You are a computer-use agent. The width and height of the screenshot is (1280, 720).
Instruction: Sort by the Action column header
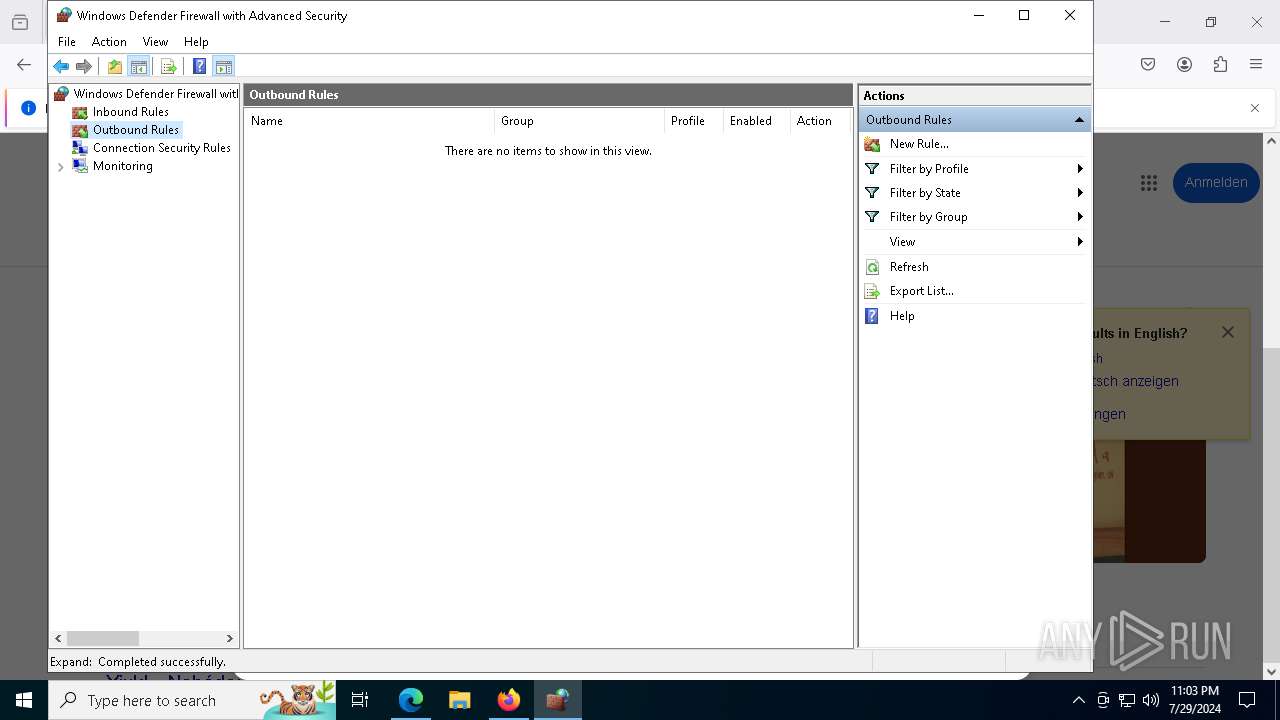point(819,121)
